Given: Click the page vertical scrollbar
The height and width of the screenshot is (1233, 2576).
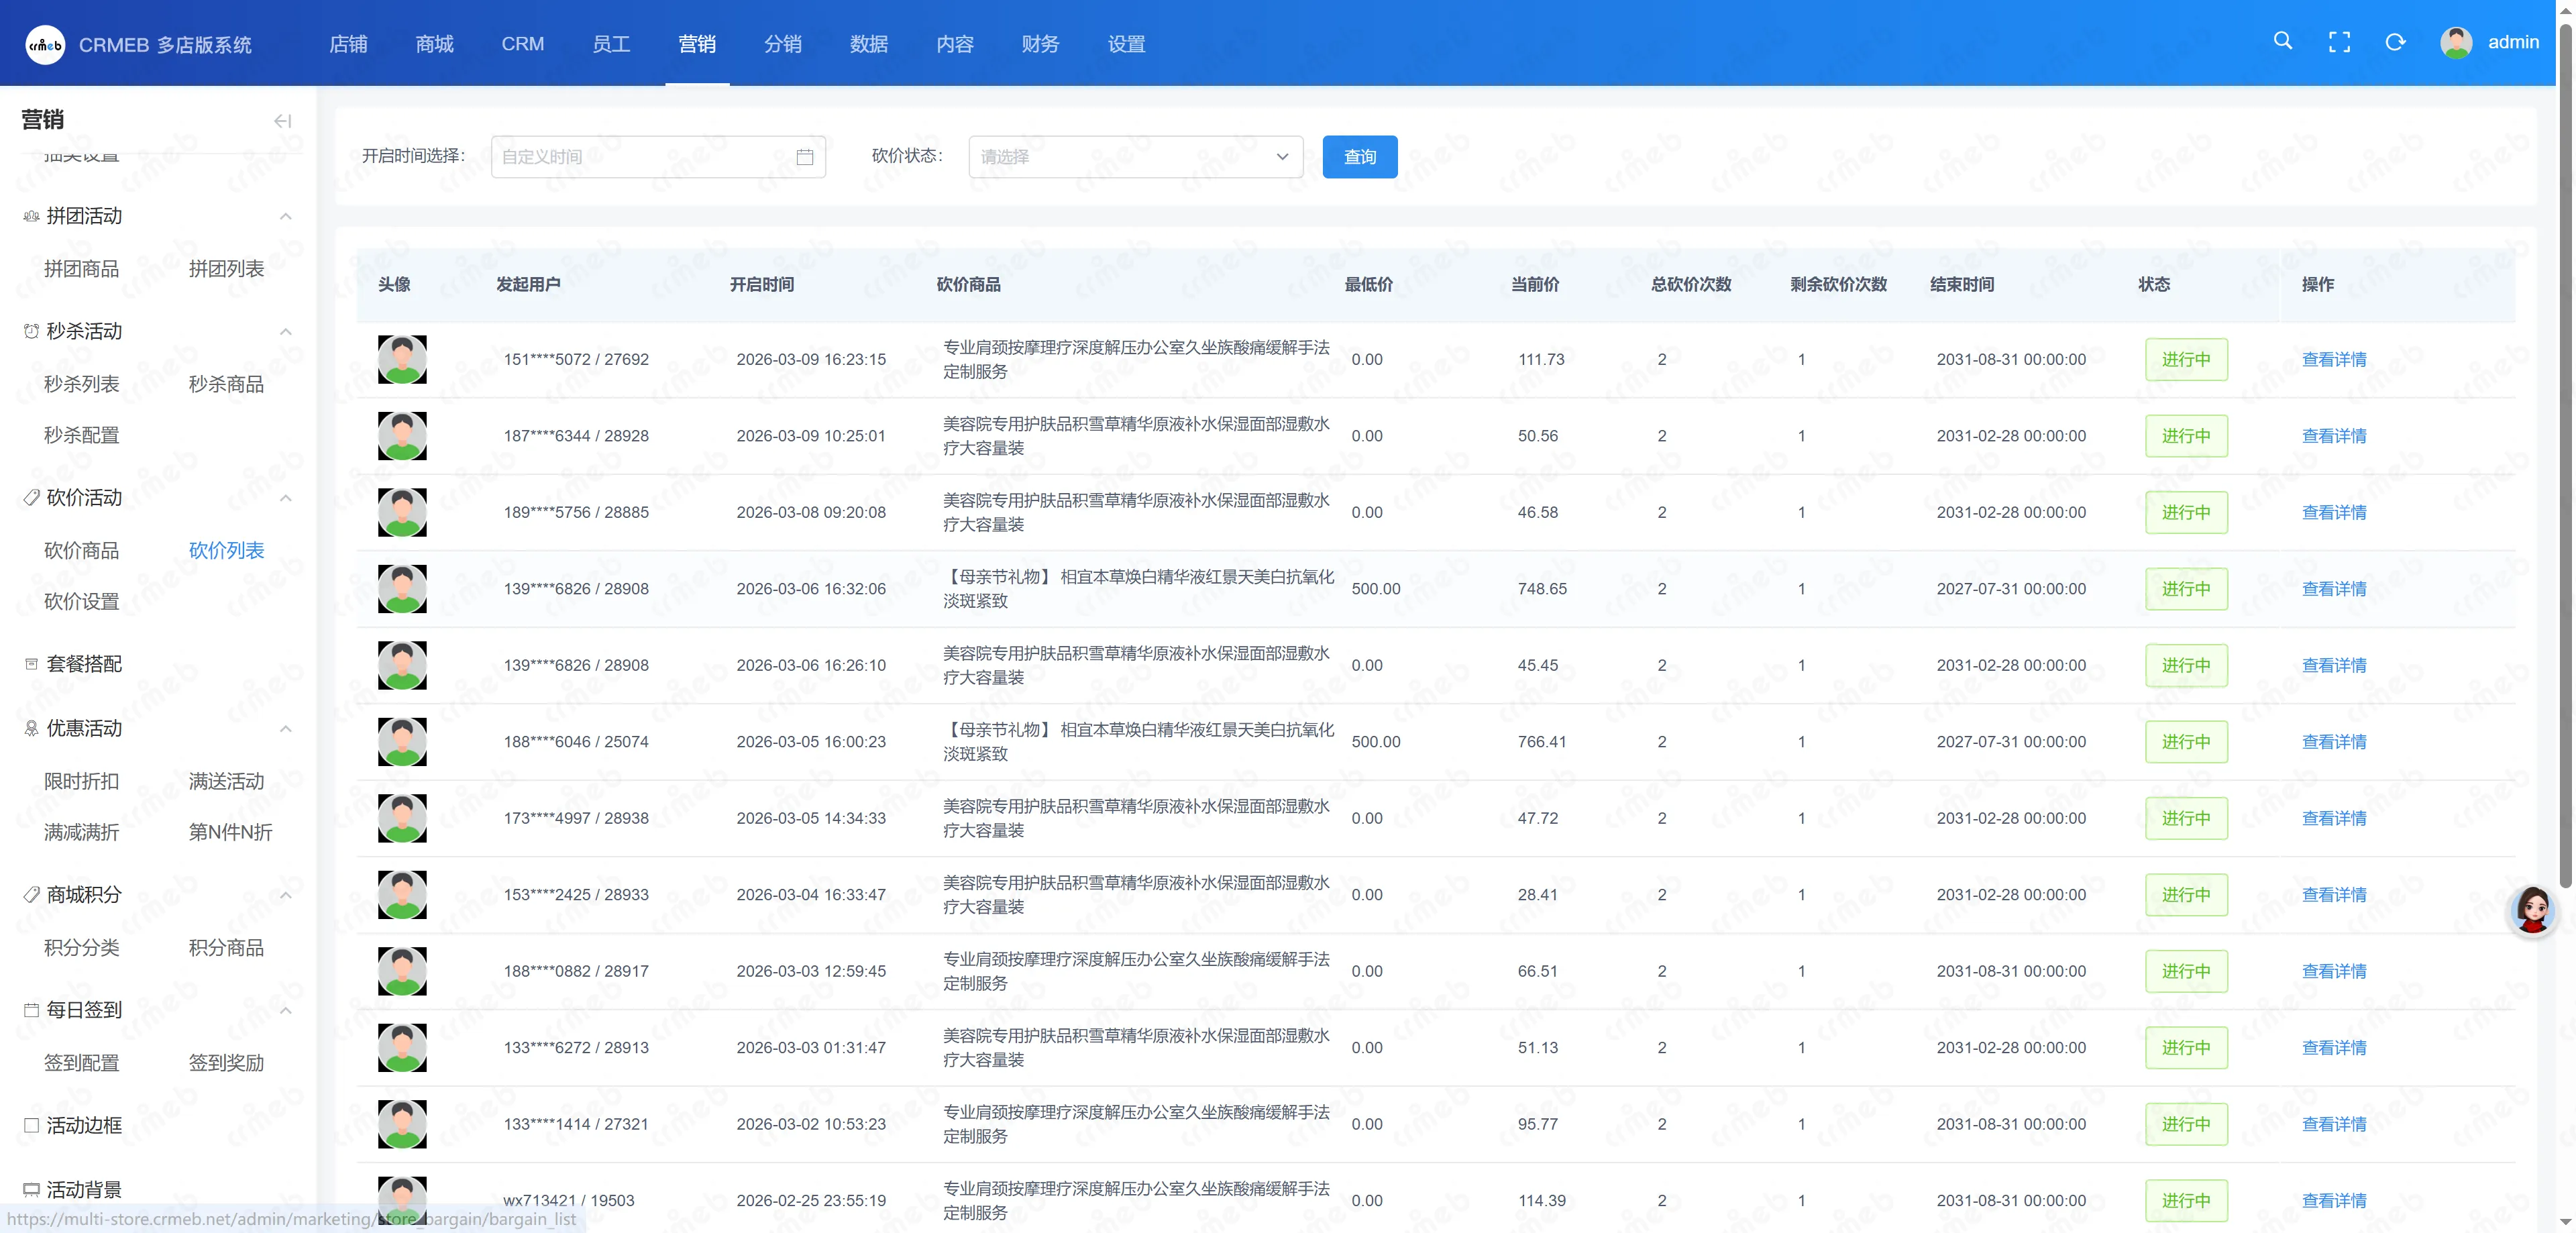Looking at the screenshot, I should (2565, 455).
